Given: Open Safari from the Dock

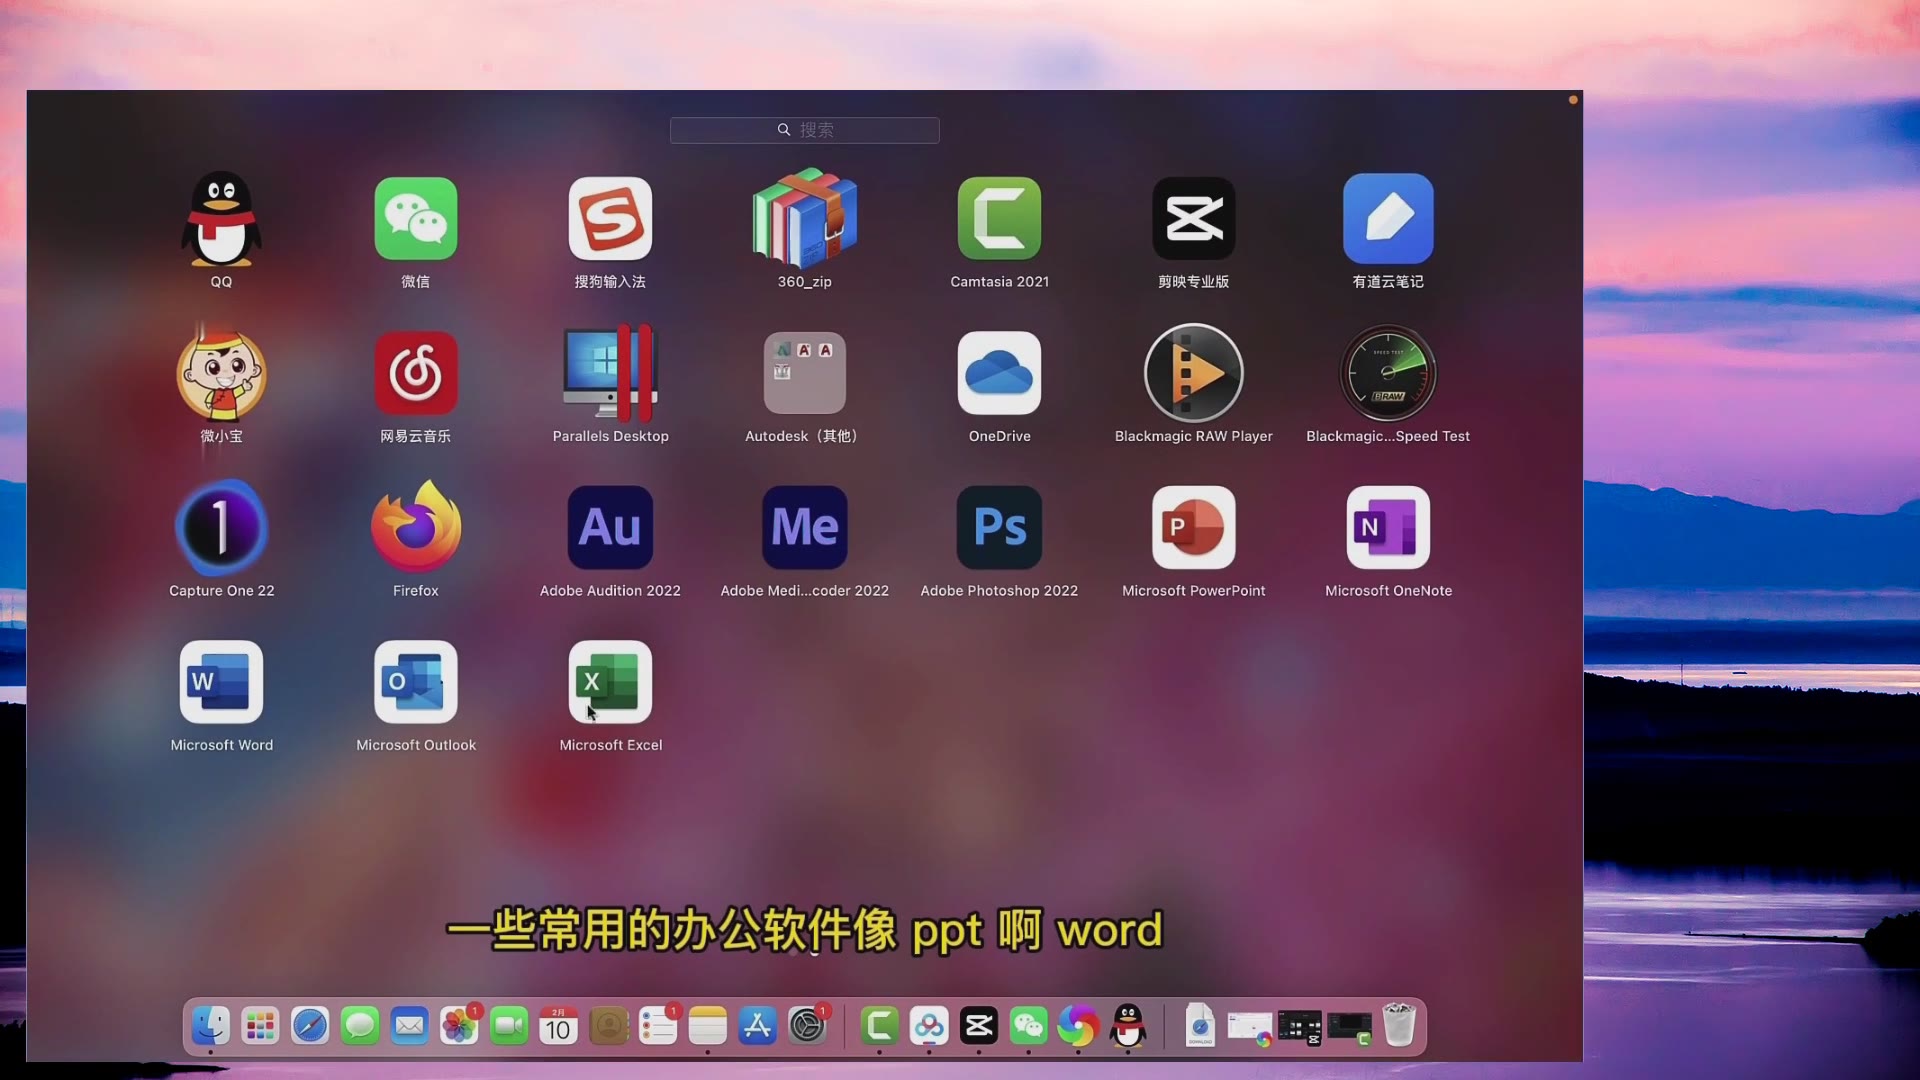Looking at the screenshot, I should (x=309, y=1025).
